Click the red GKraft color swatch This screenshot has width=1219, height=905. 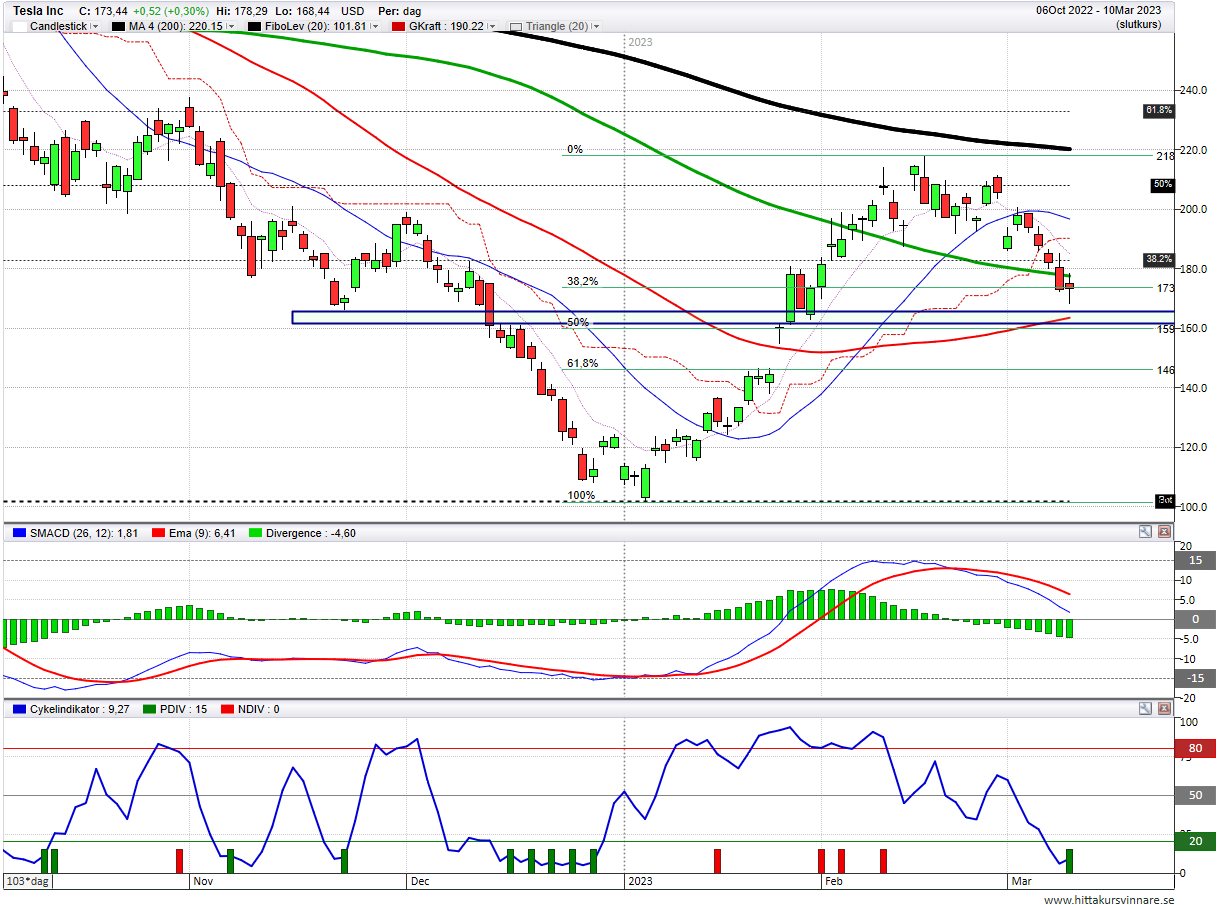coord(398,26)
